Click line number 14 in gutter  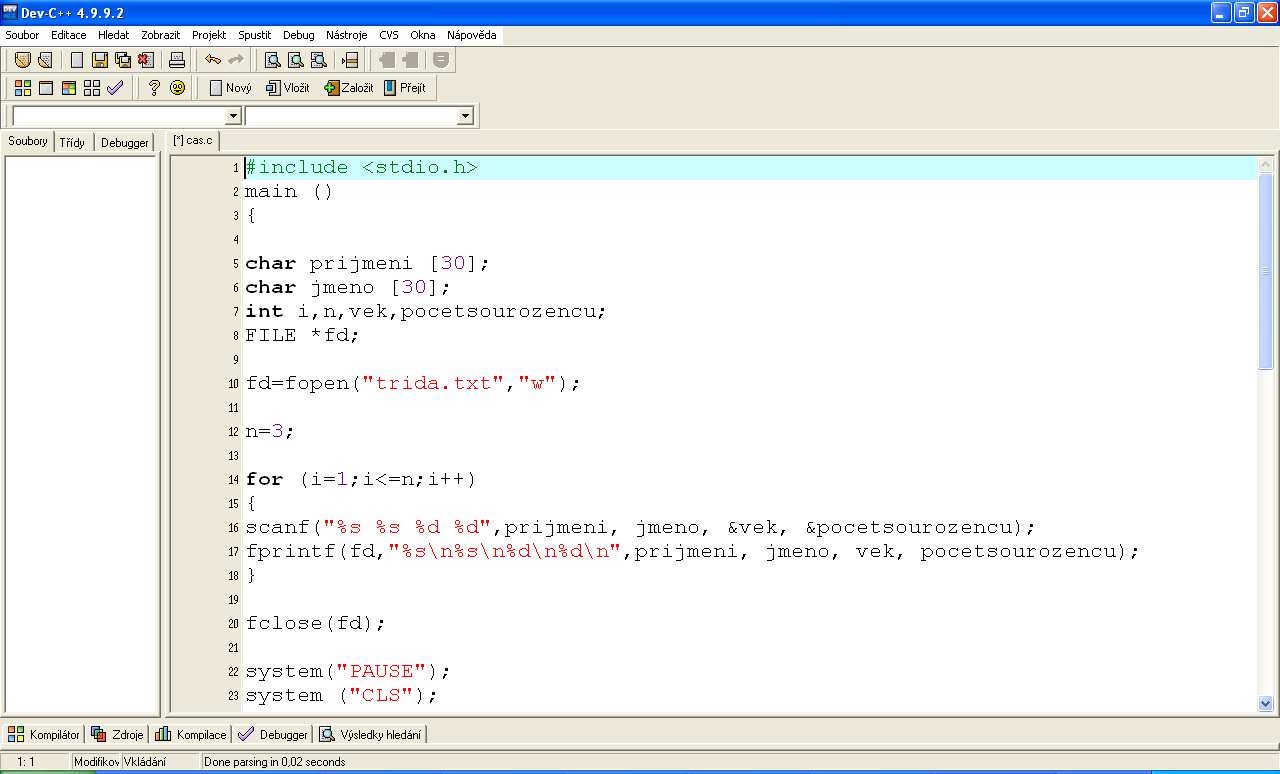234,480
